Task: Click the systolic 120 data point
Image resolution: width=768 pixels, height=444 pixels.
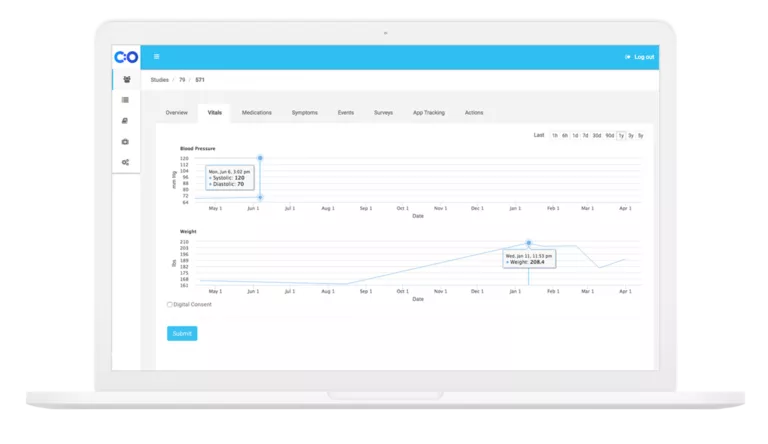Action: pos(260,158)
